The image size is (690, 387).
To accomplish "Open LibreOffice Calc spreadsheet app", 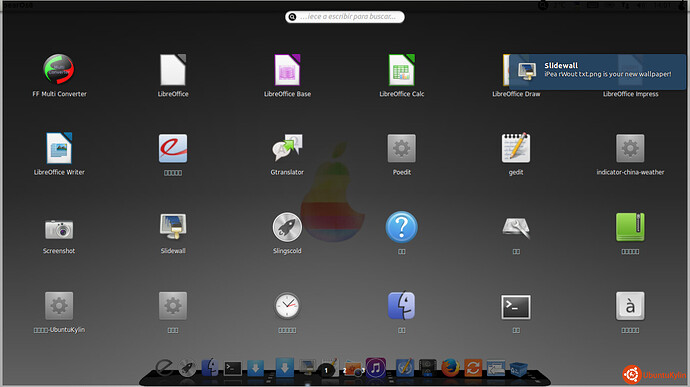I will [401, 70].
